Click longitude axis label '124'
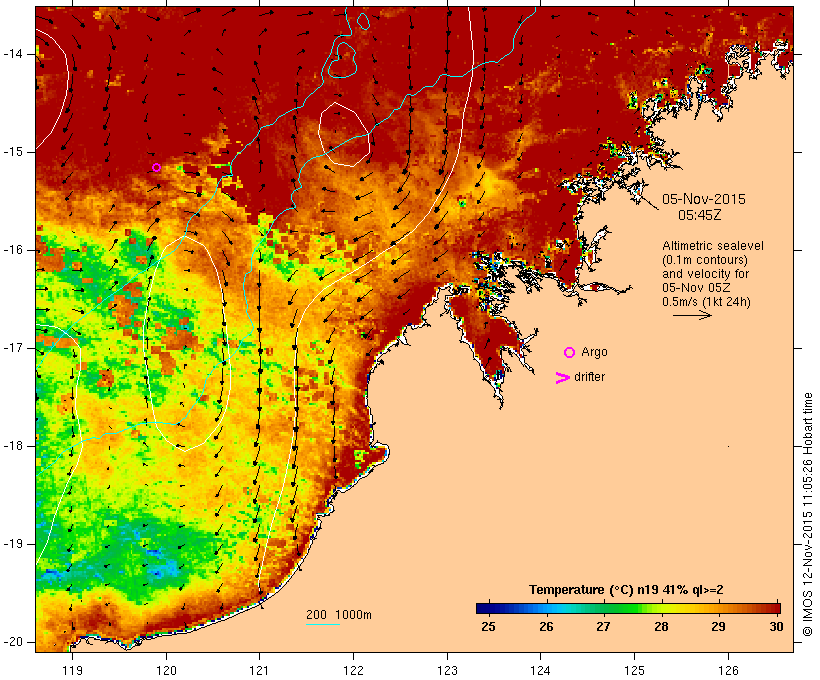Viewport: 820px width, 680px height. pyautogui.click(x=540, y=670)
